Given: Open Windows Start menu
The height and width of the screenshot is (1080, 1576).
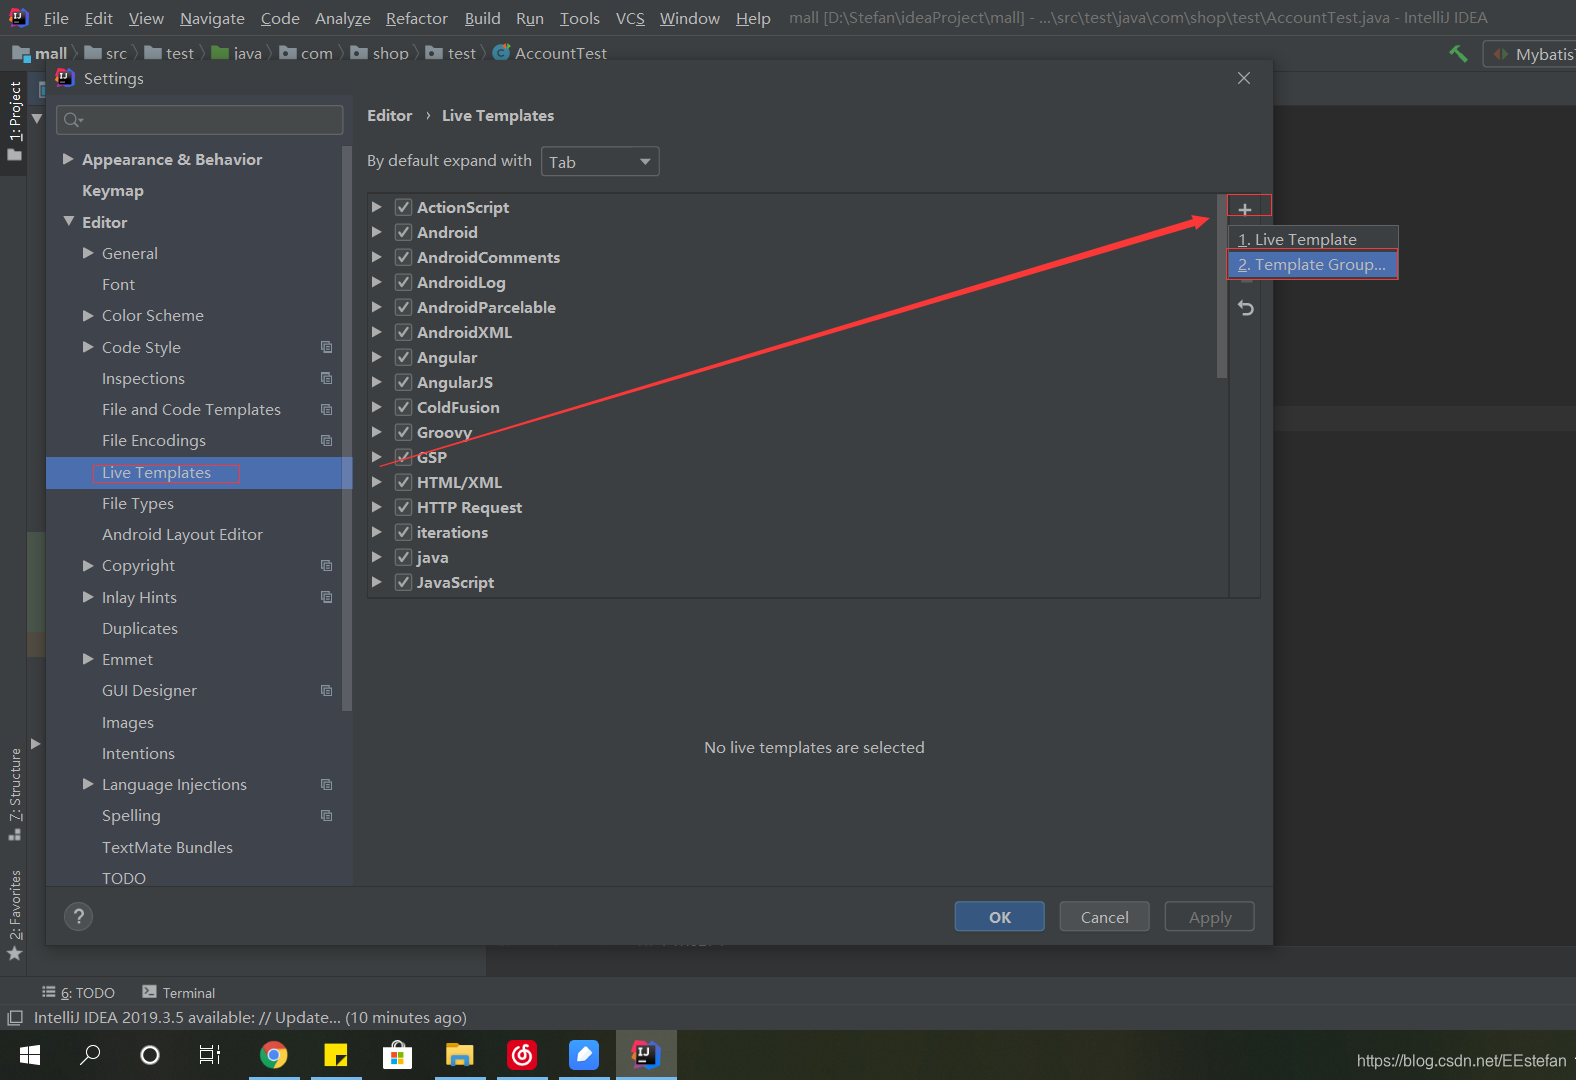Looking at the screenshot, I should pyautogui.click(x=30, y=1055).
